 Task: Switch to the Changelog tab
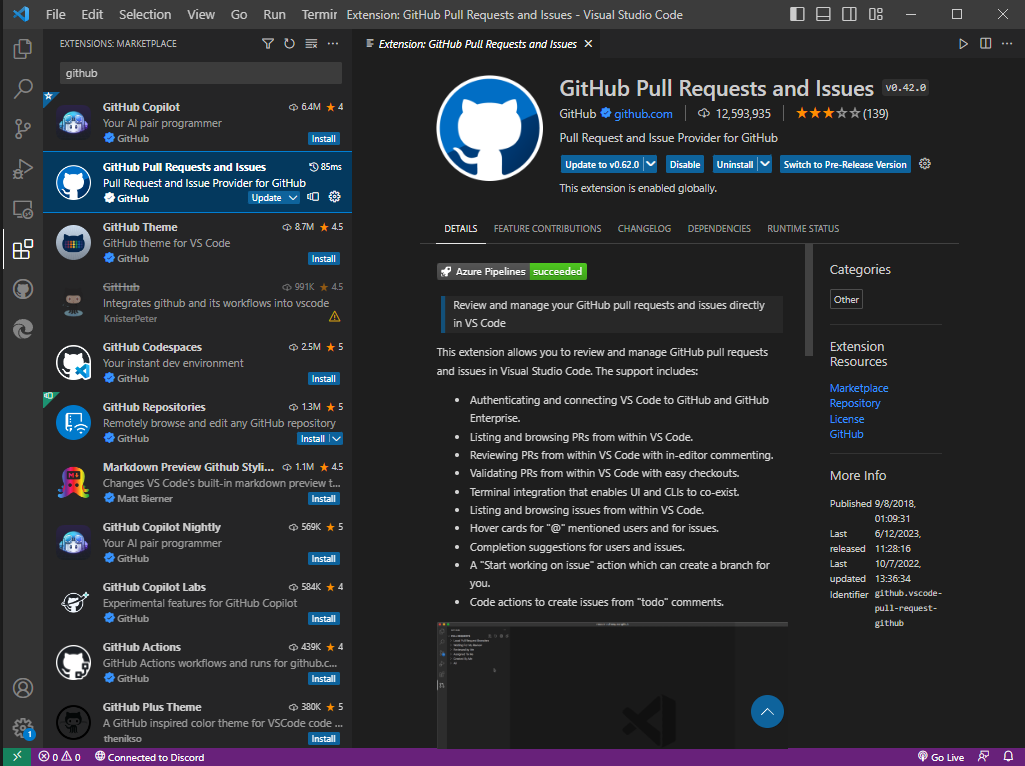pos(645,229)
